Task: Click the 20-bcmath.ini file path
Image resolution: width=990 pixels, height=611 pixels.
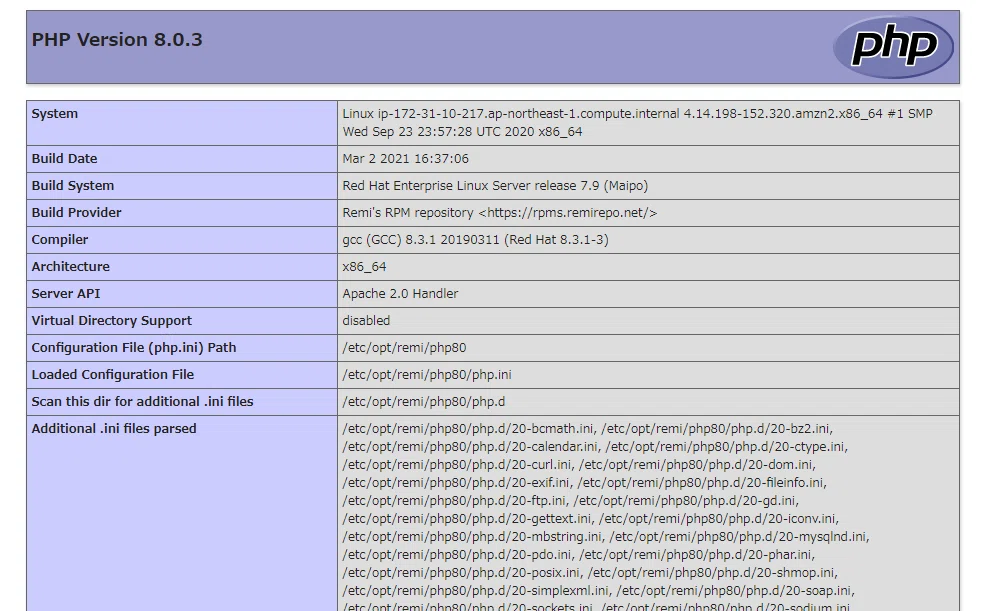Action: 468,429
